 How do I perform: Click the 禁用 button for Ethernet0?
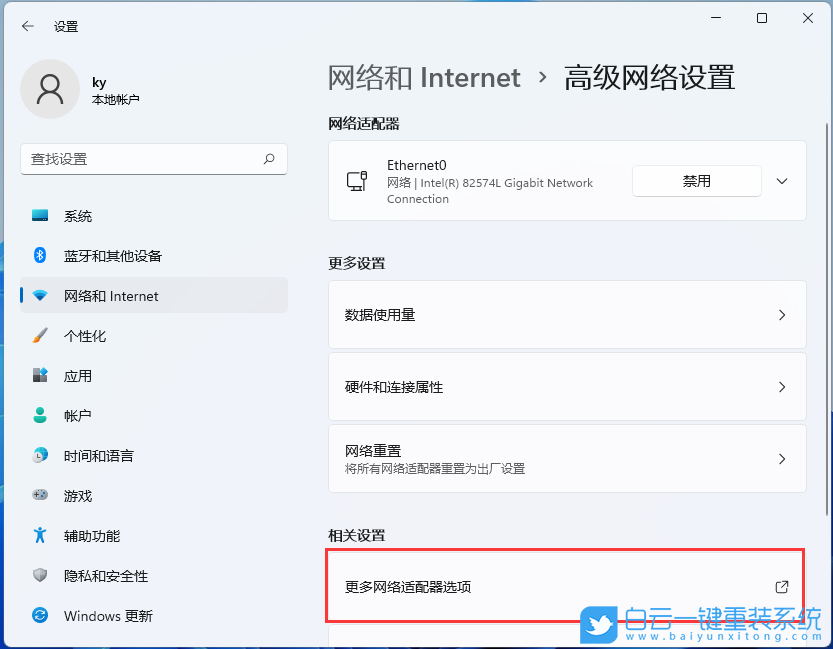(x=696, y=180)
